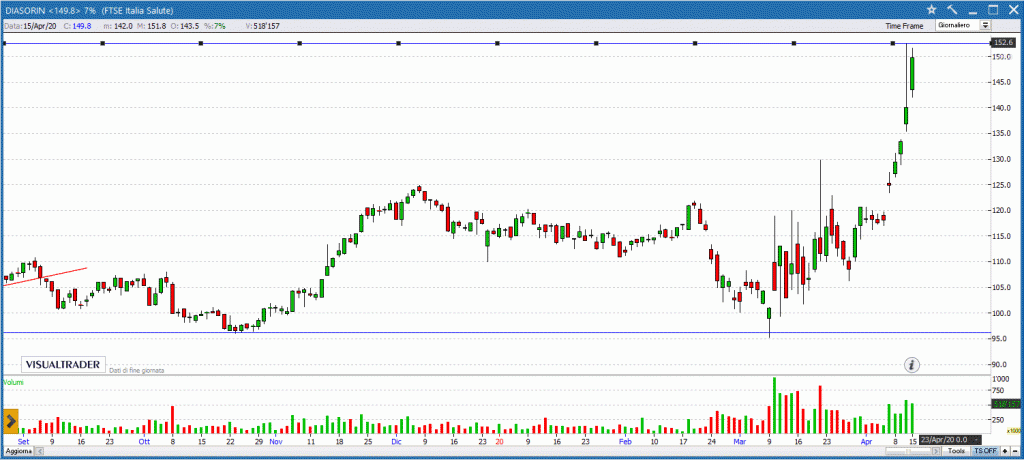Click the Aggiorna button

[x=18, y=451]
